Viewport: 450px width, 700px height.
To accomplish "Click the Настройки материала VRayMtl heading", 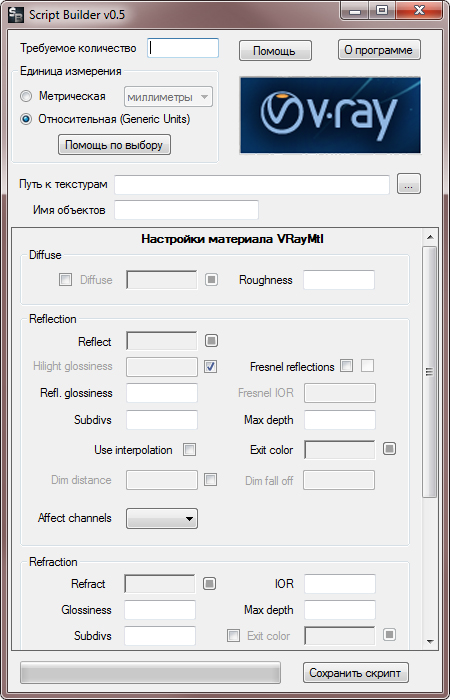I will click(233, 239).
